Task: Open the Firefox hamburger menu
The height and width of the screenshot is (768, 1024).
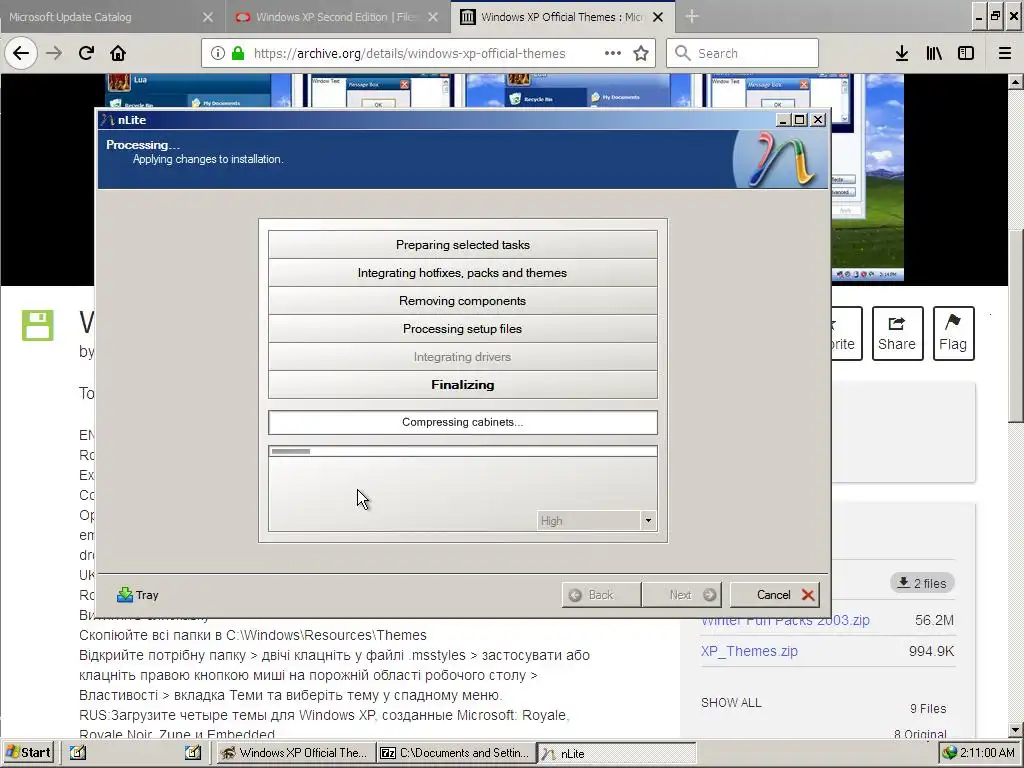Action: coord(1005,53)
